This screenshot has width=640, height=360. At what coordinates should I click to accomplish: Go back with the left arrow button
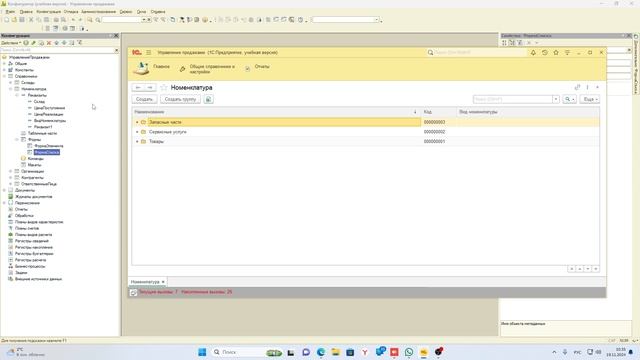point(138,87)
